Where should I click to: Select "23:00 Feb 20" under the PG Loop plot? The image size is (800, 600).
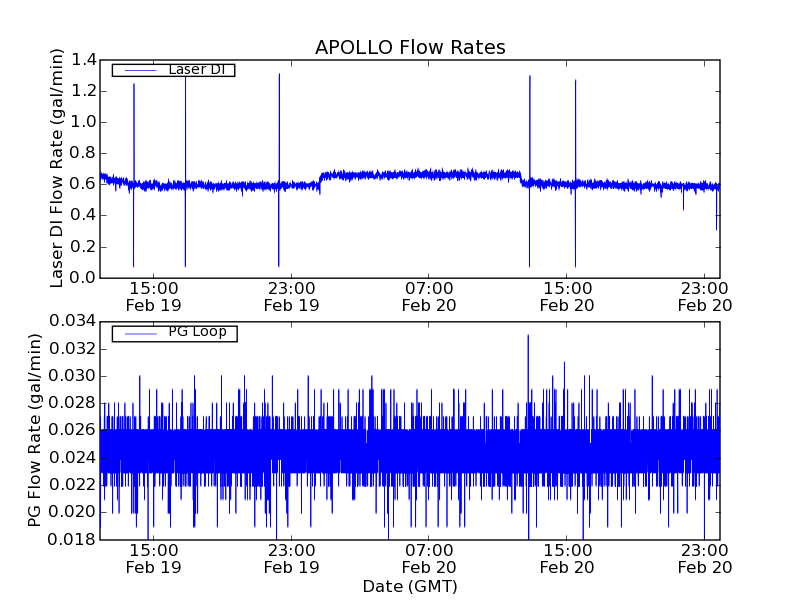705,559
